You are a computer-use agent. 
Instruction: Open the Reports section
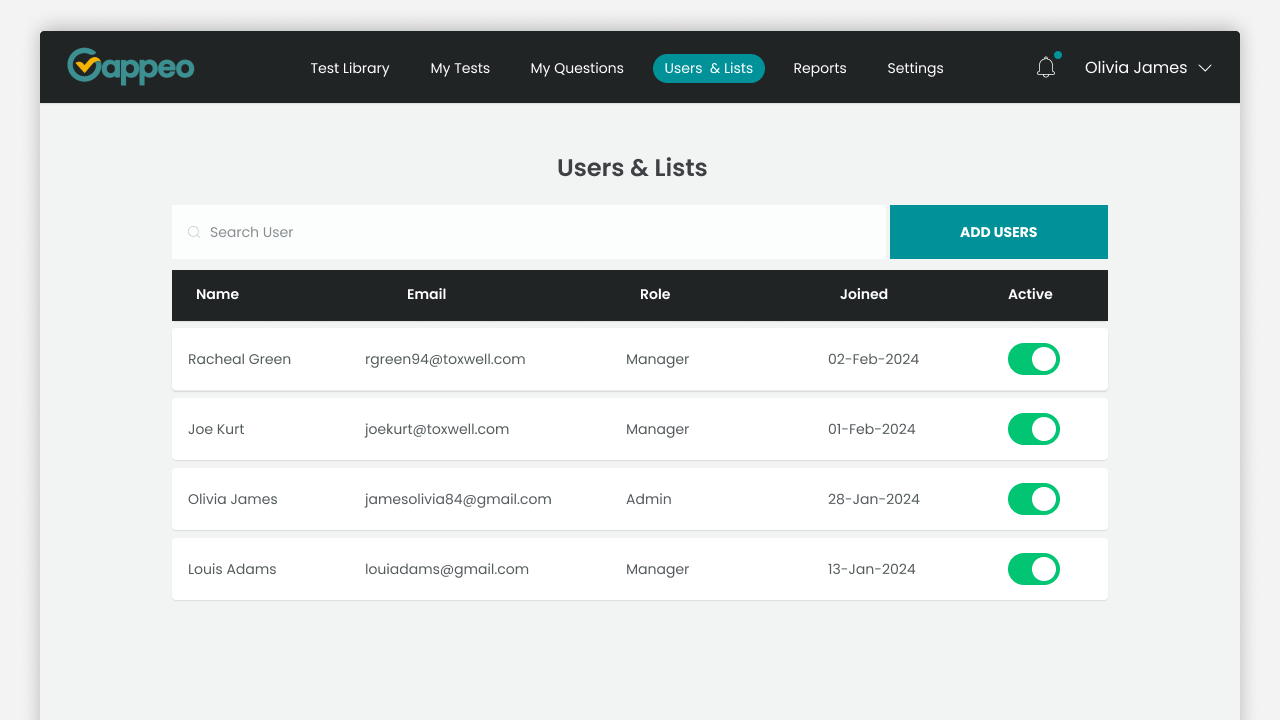point(819,68)
